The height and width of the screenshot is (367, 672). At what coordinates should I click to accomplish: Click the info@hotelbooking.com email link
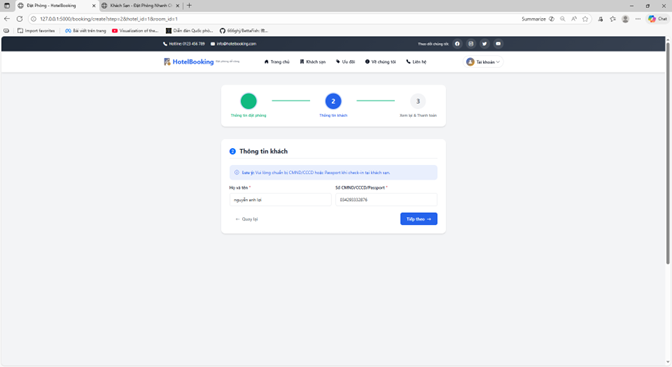tap(234, 44)
